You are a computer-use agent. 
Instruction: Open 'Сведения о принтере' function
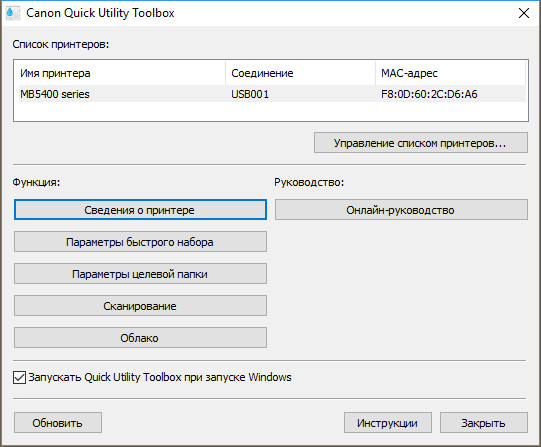coord(140,210)
